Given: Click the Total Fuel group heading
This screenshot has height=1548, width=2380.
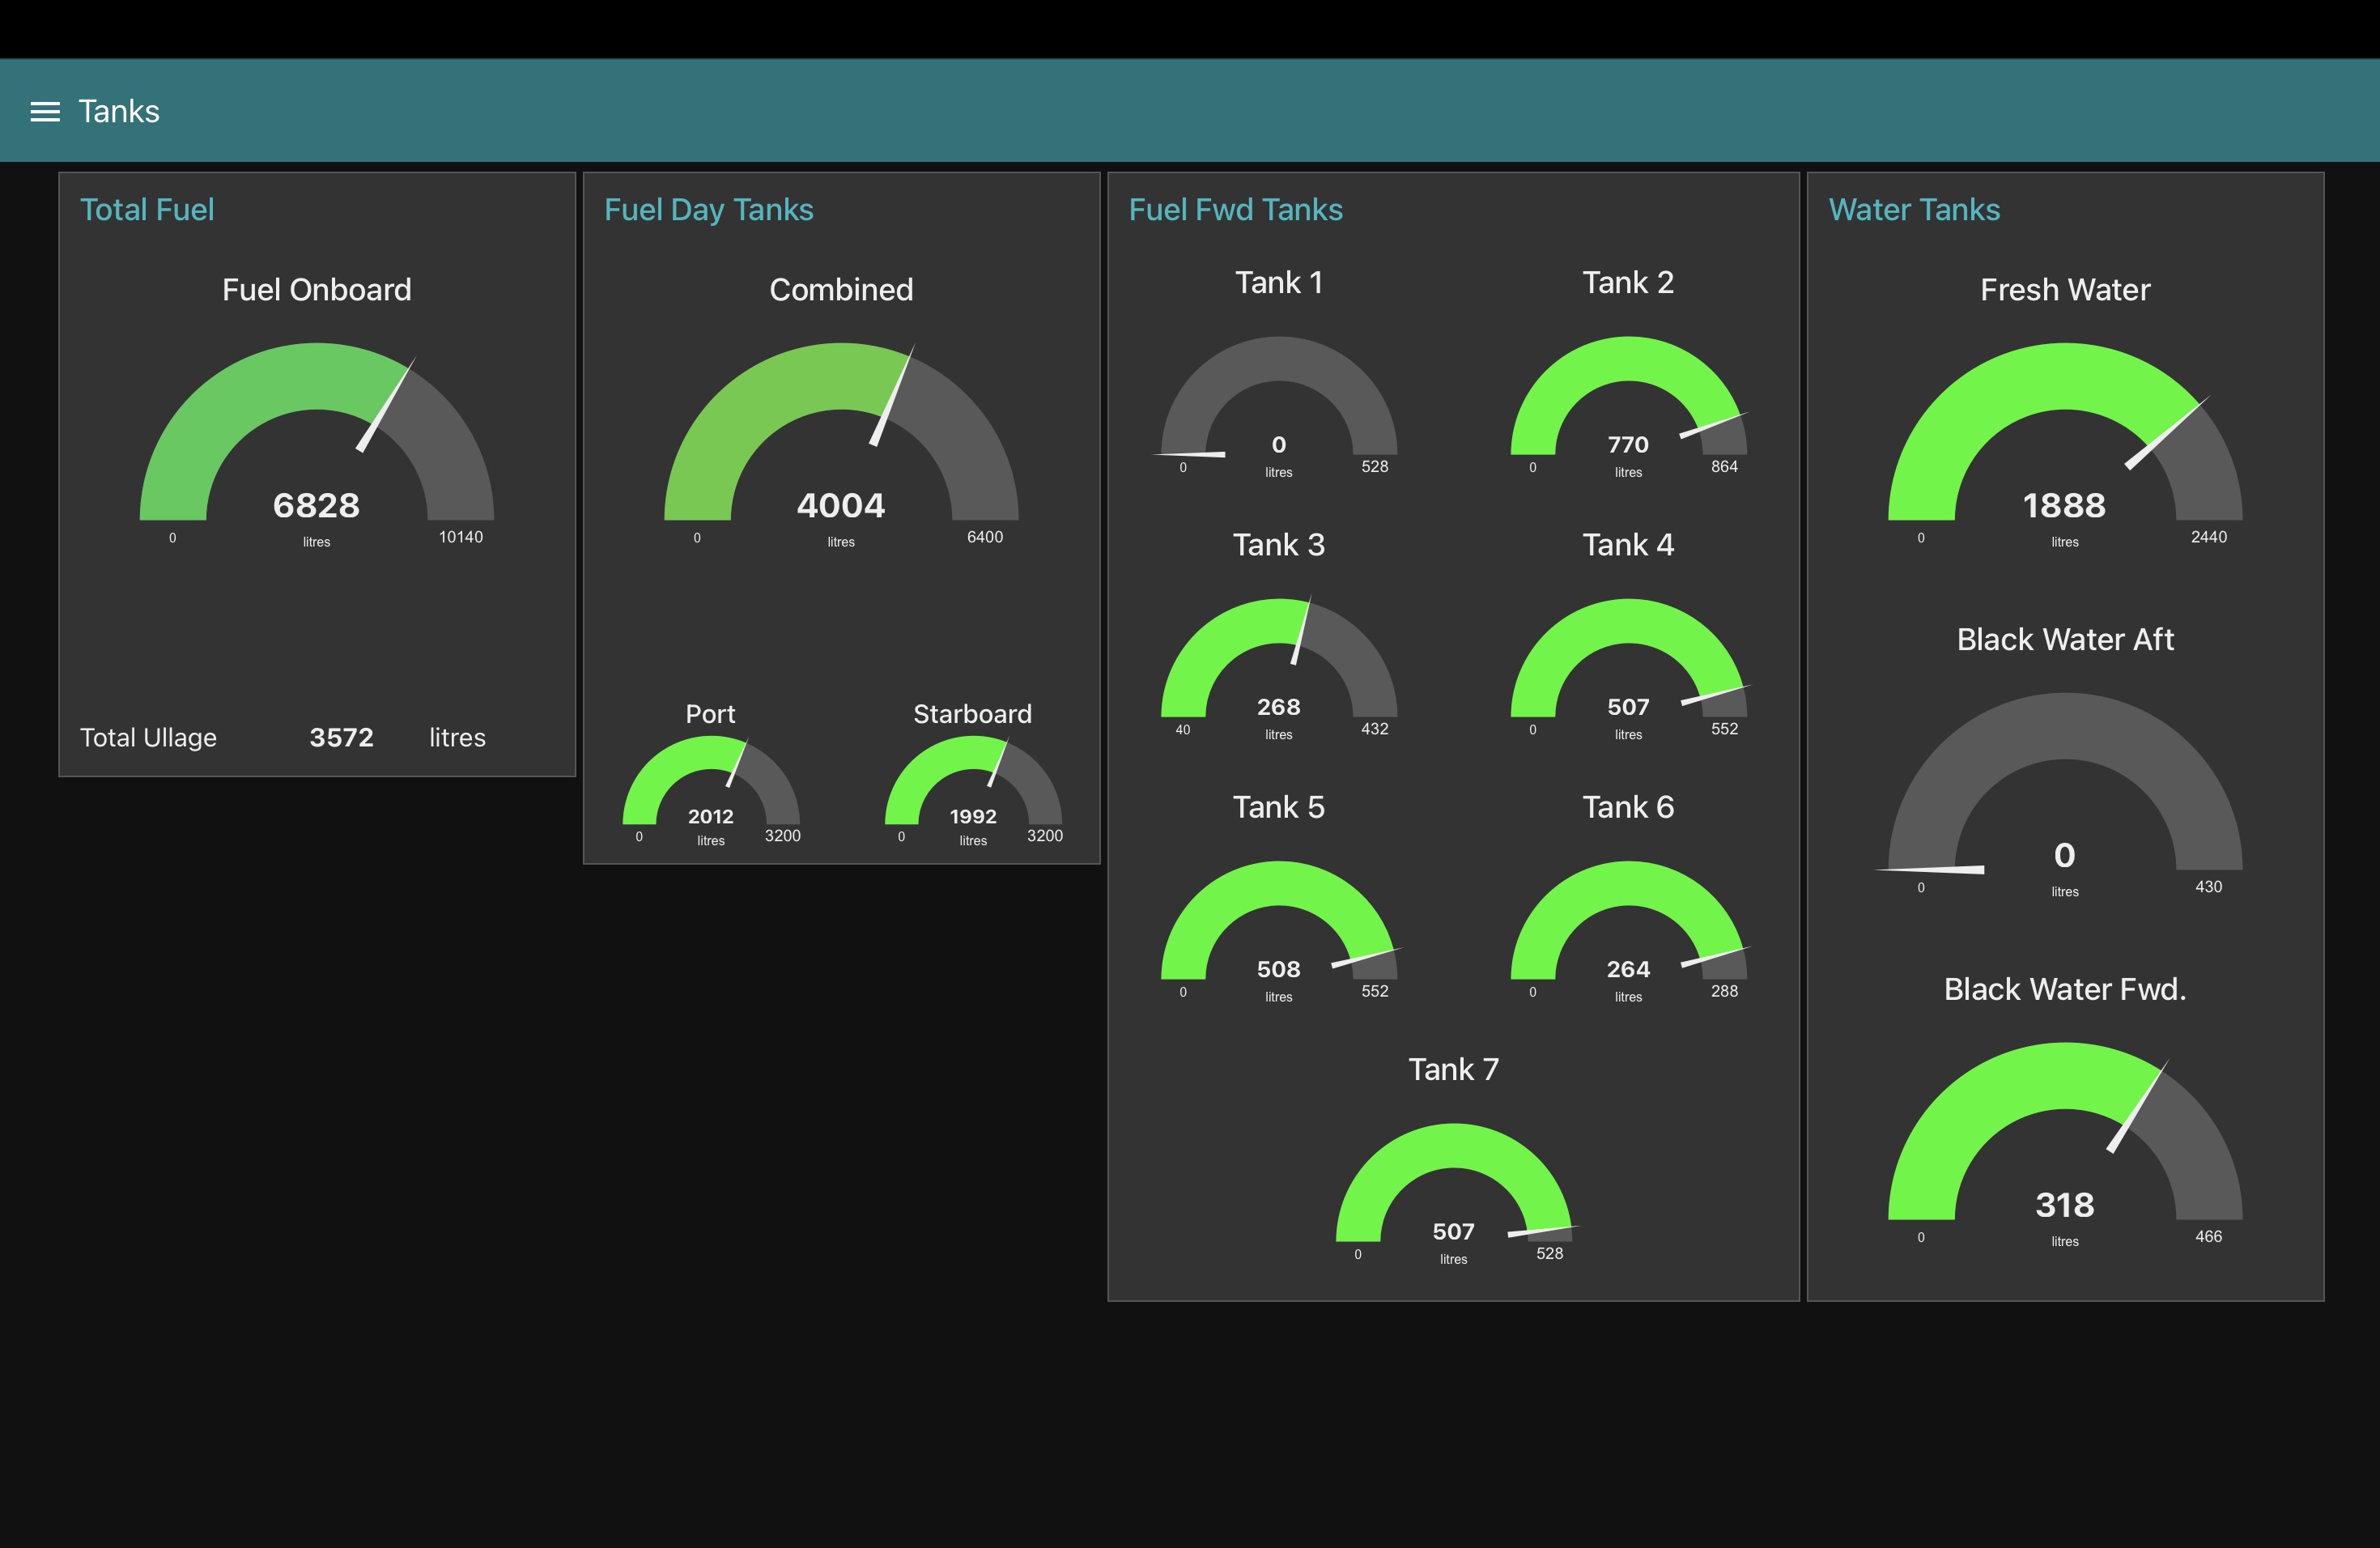Looking at the screenshot, I should tap(147, 210).
